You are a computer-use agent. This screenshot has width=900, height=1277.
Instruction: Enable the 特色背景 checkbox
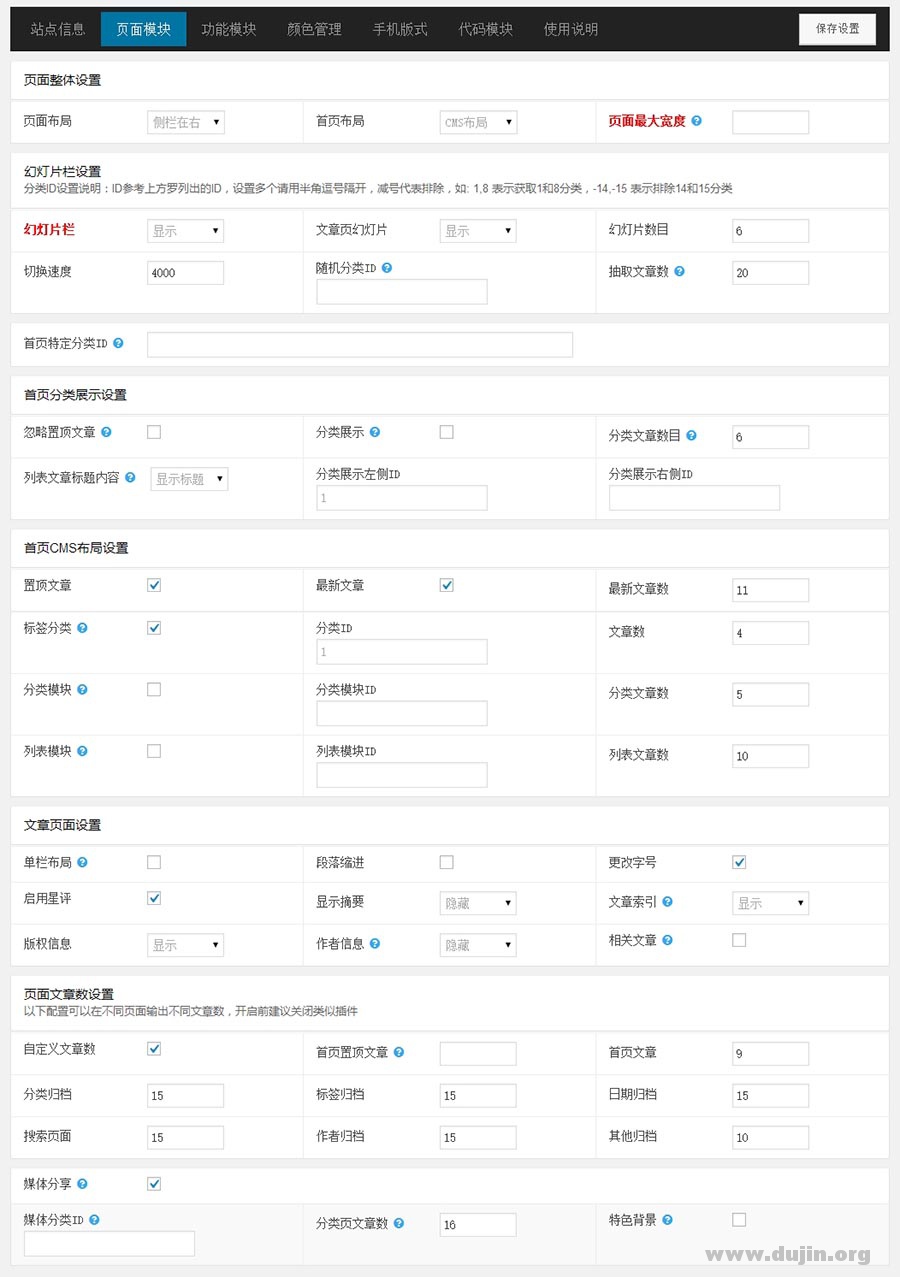739,1220
